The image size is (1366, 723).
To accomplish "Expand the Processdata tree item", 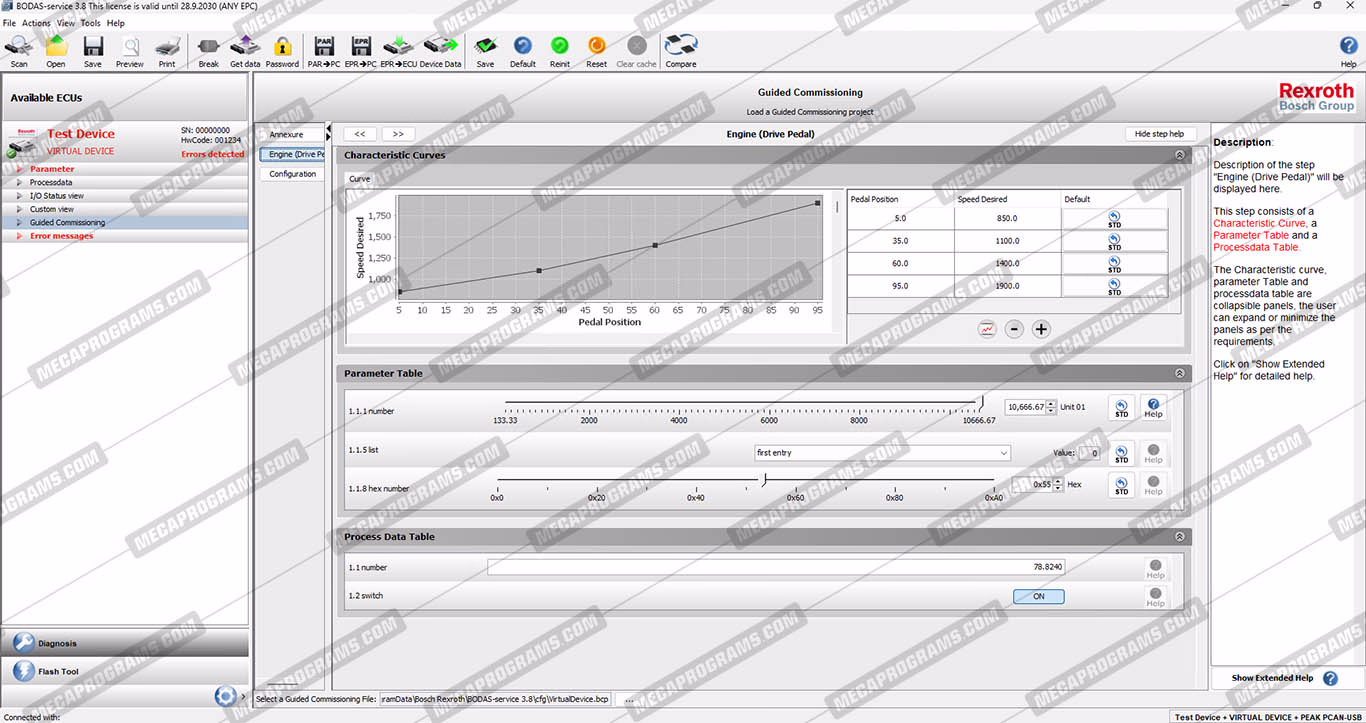I will pos(19,183).
